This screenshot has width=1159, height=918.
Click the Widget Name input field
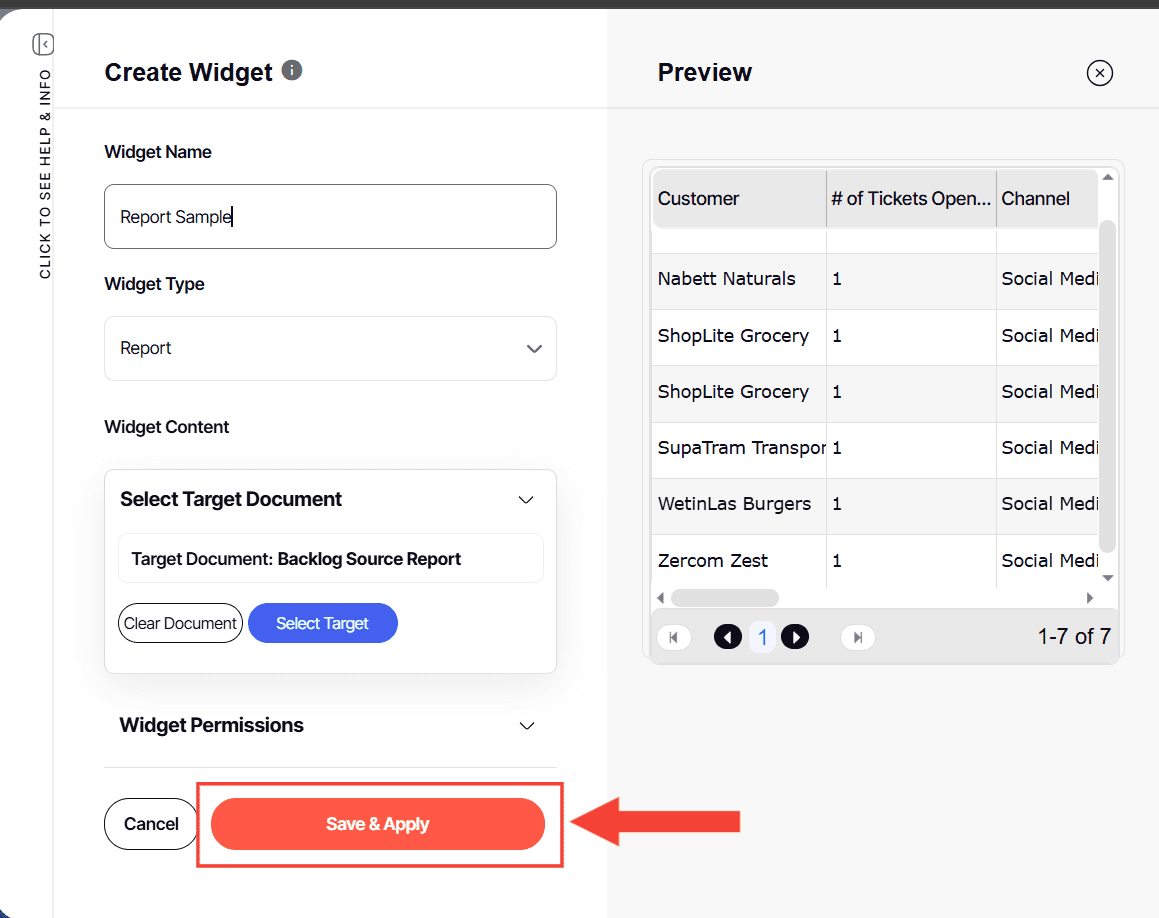coord(330,216)
